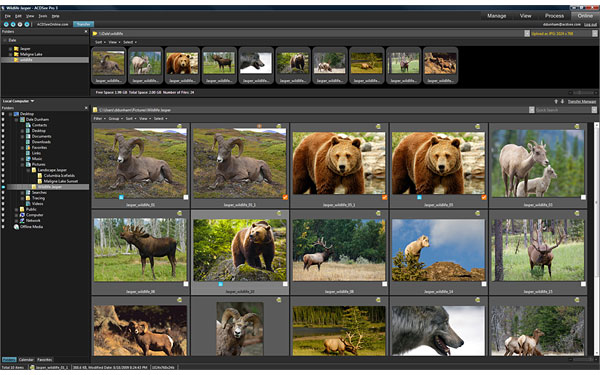Click the Computer icon in the folder tree
The width and height of the screenshot is (600, 375).
point(22,215)
